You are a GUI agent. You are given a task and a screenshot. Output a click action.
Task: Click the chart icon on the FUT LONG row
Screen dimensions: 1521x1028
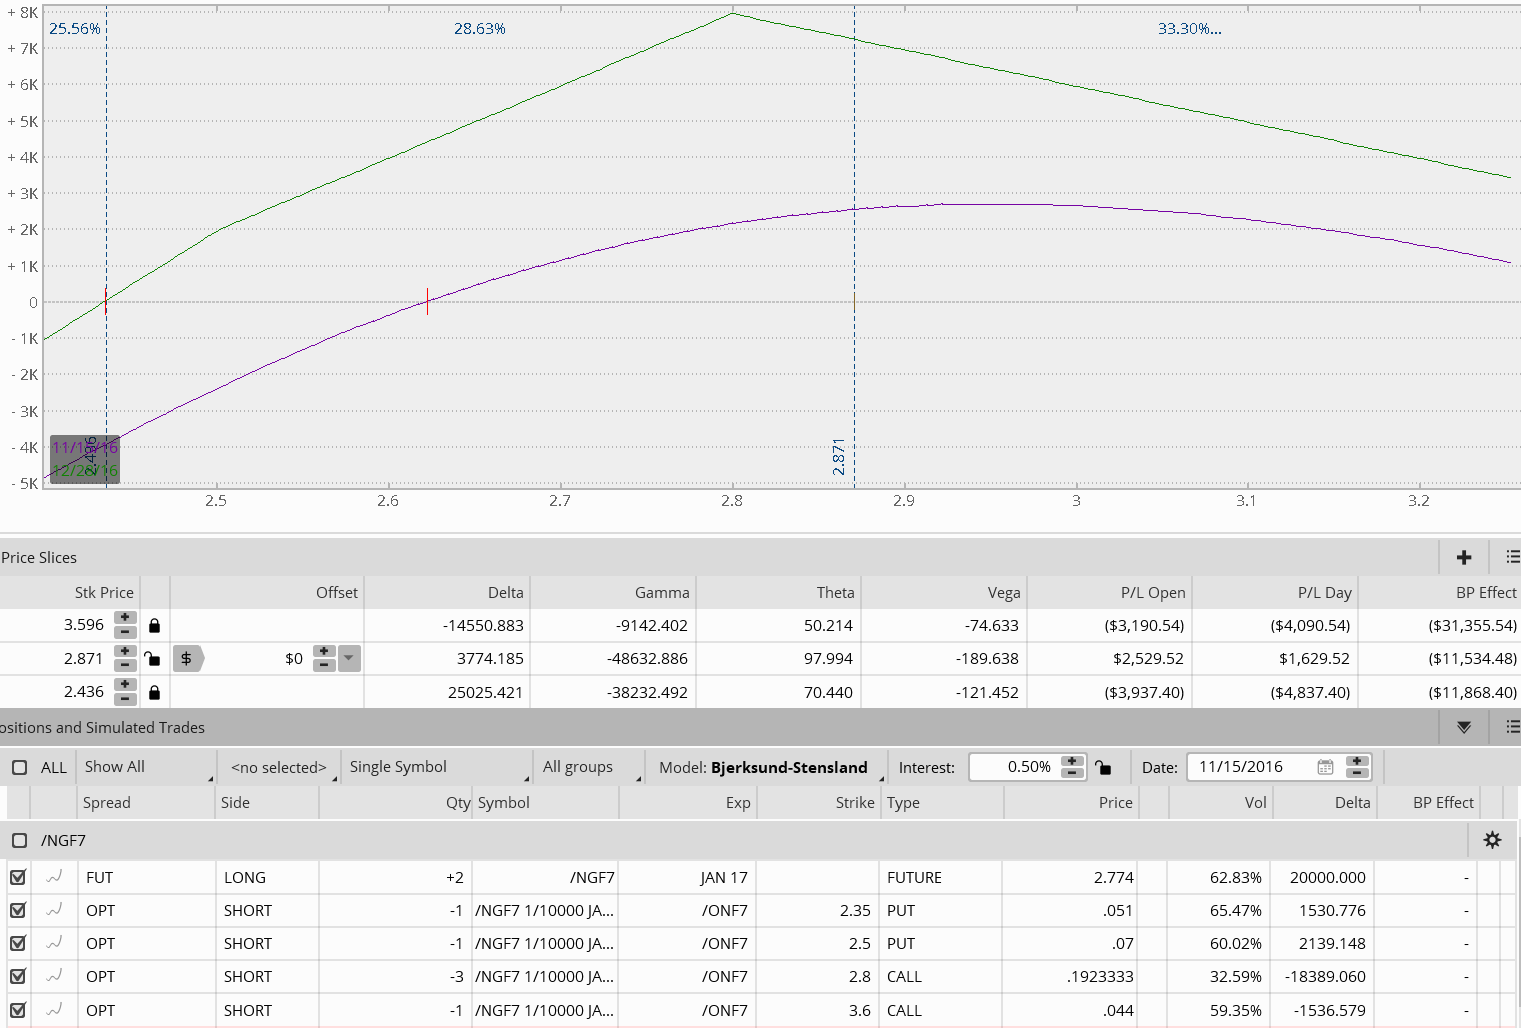tap(55, 877)
